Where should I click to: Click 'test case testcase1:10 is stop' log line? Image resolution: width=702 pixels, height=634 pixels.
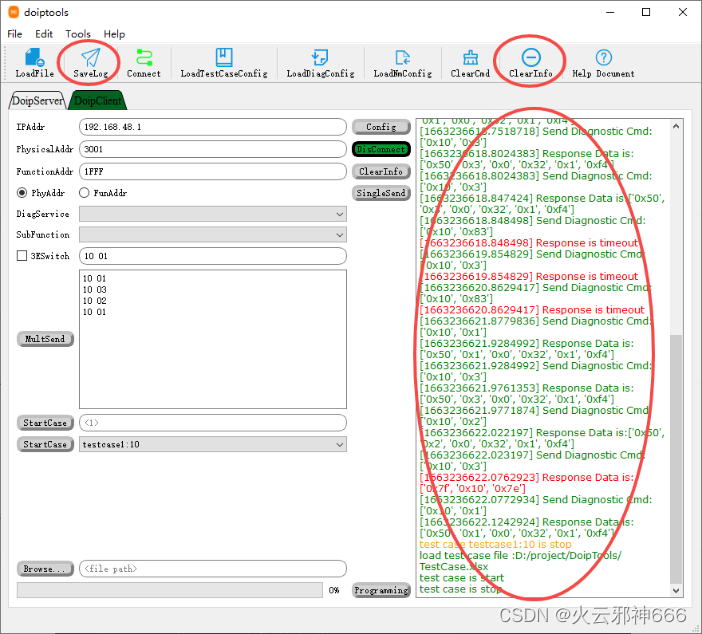(x=495, y=544)
